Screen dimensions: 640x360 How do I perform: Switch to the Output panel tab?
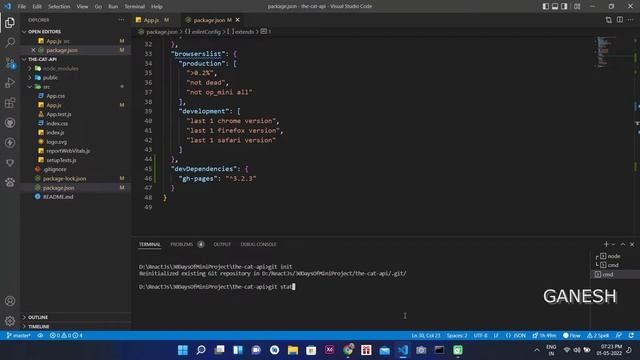[x=222, y=244]
